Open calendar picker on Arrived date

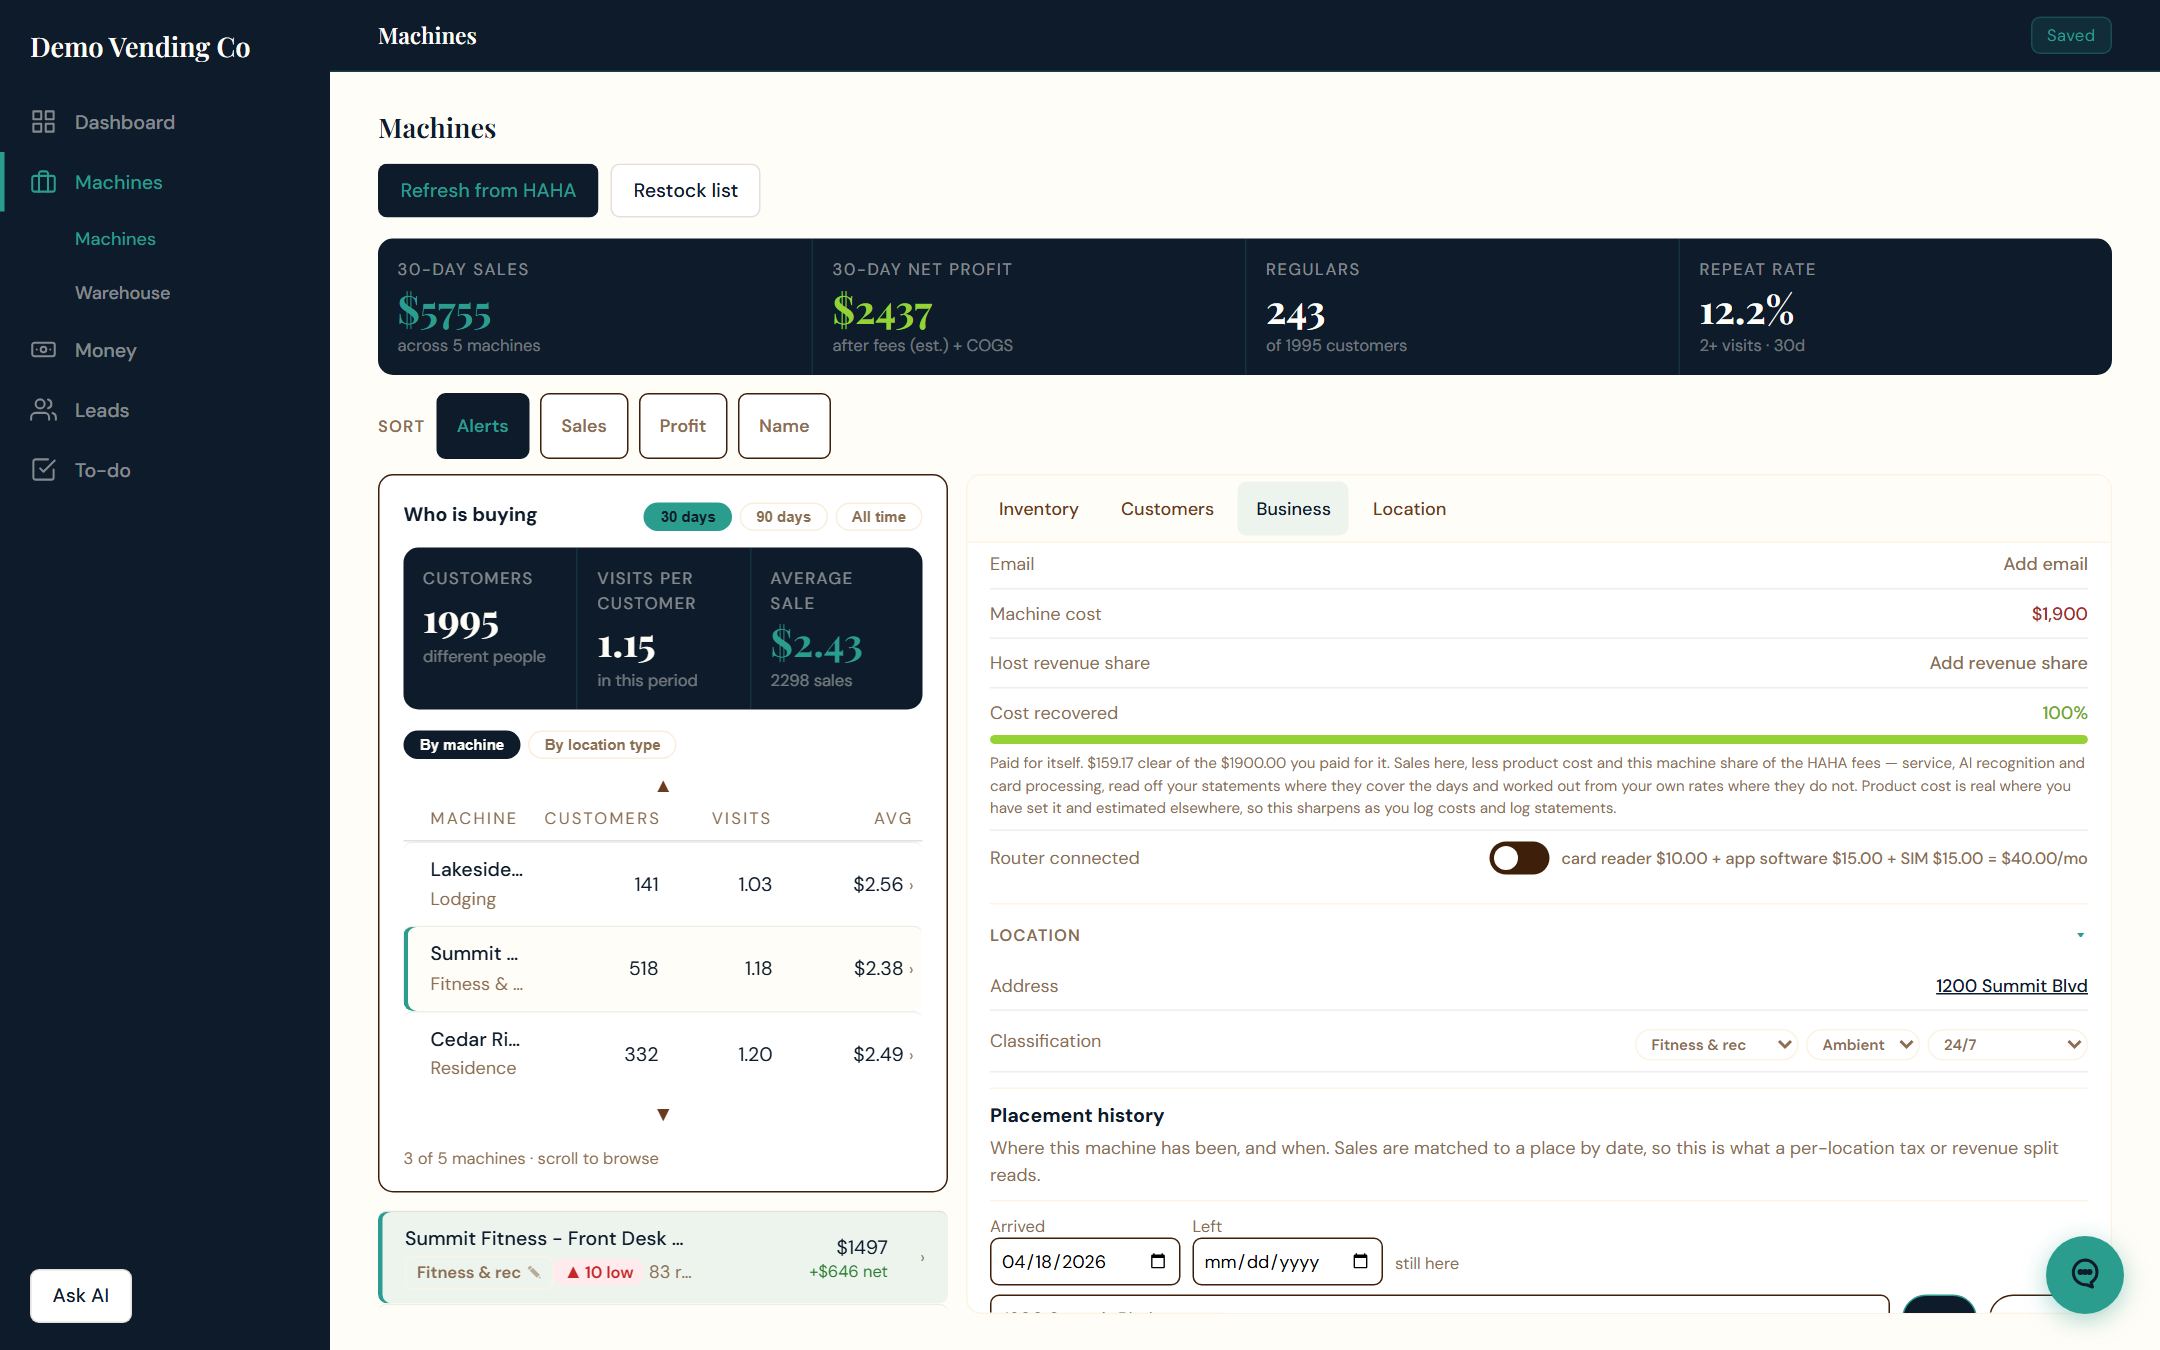click(1157, 1261)
